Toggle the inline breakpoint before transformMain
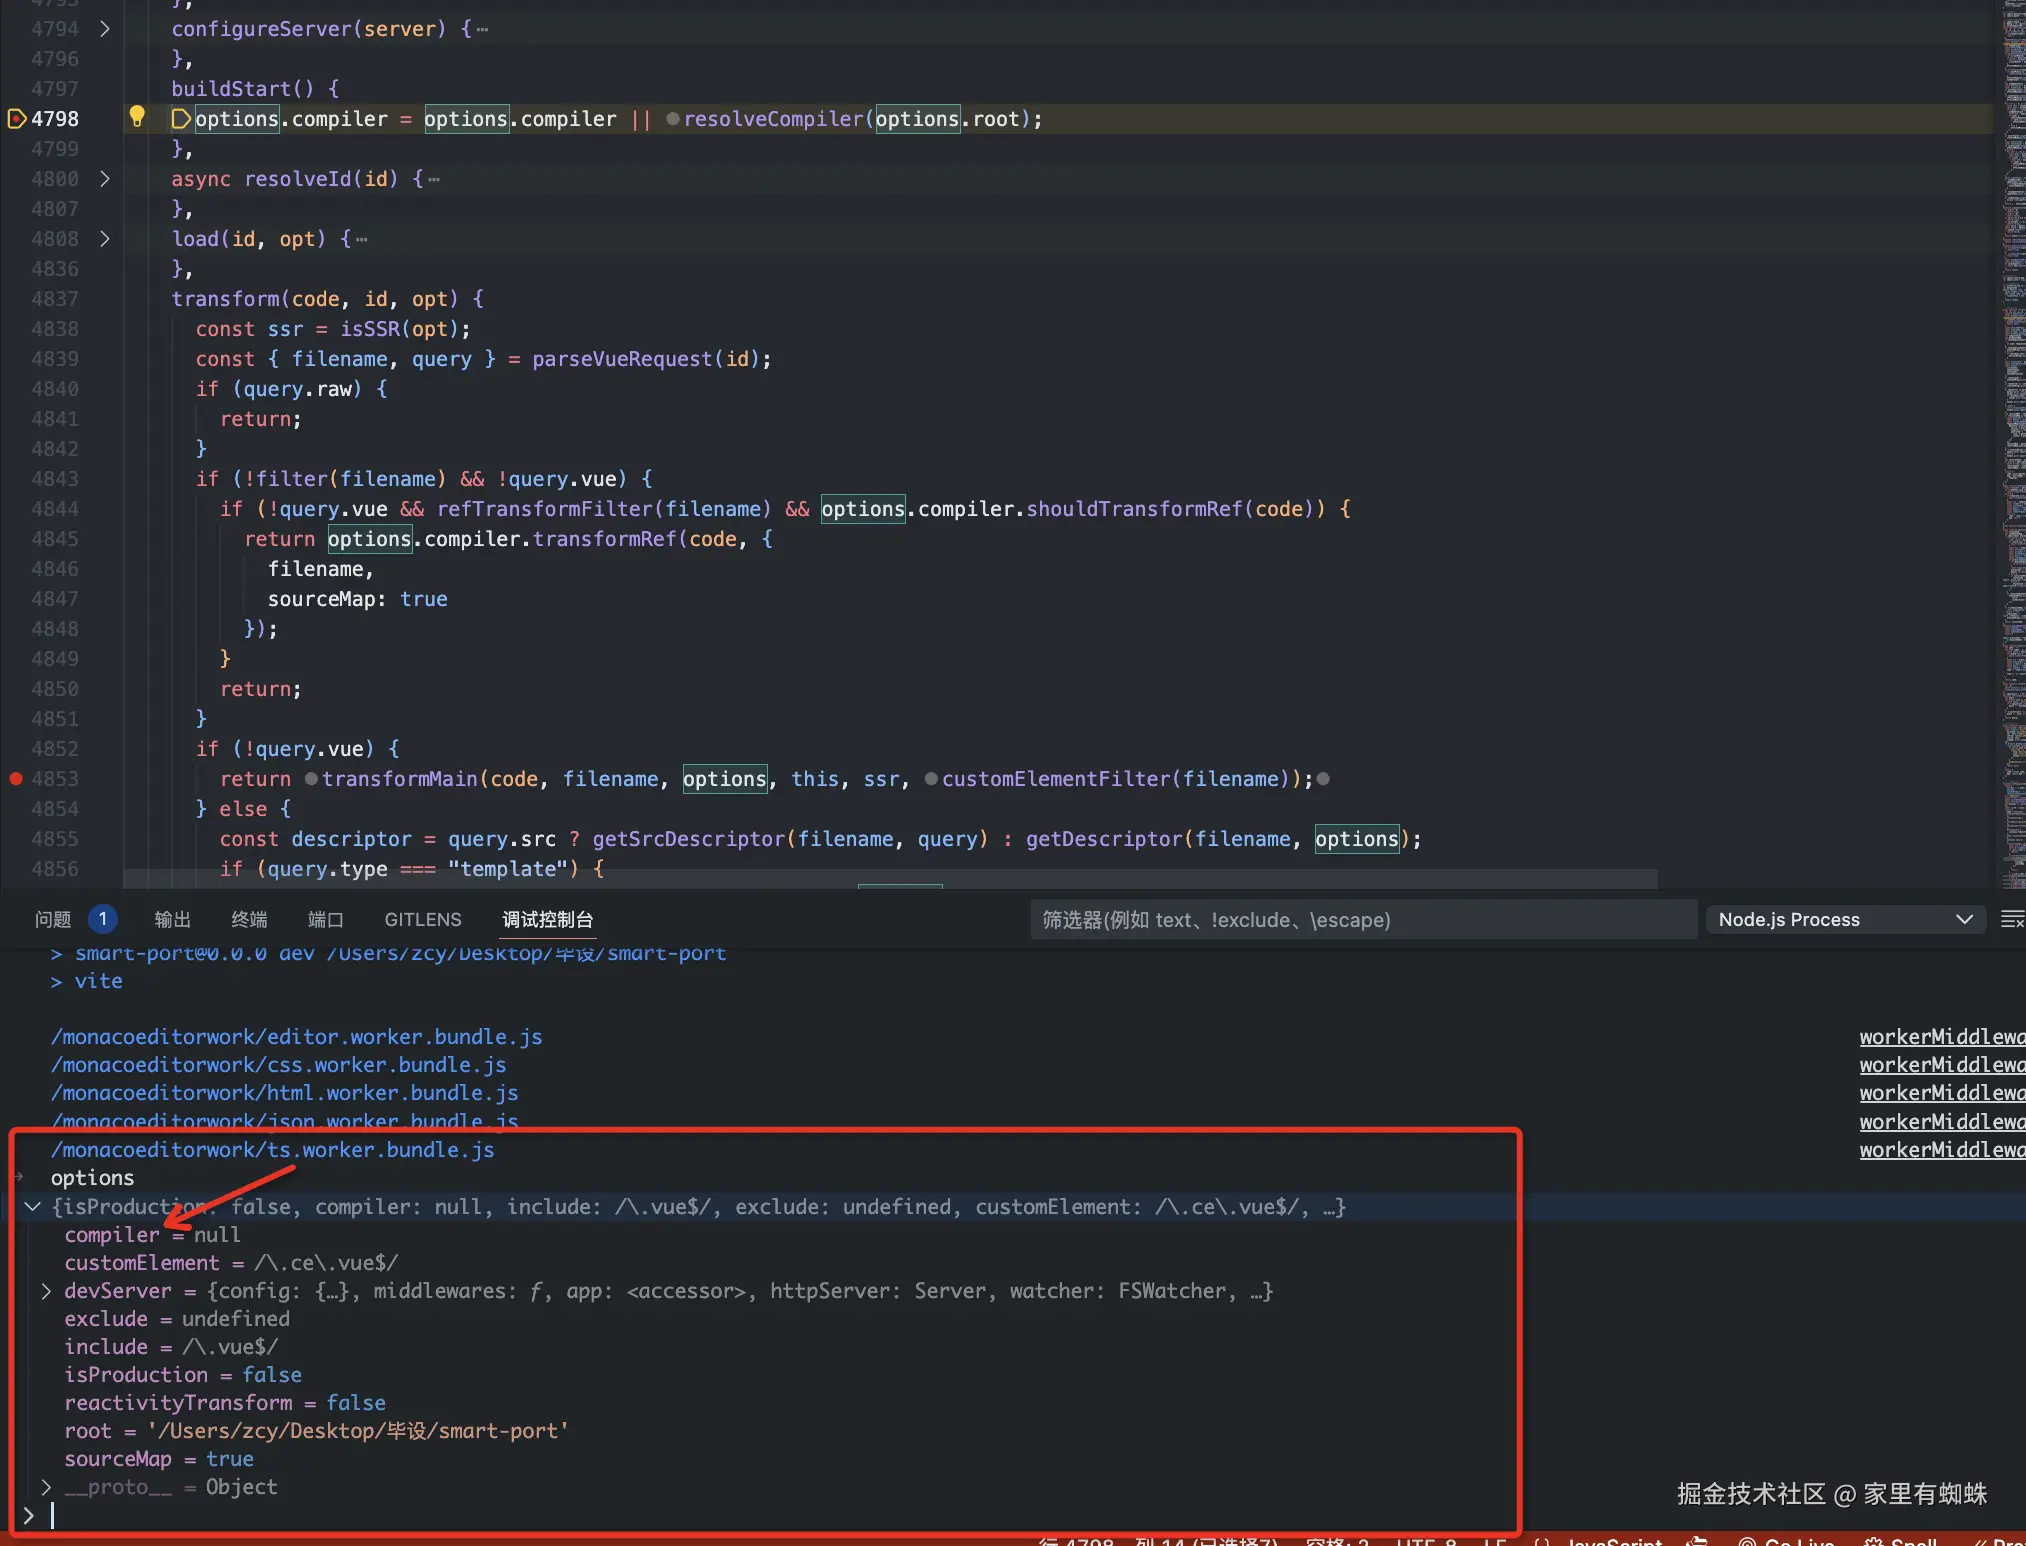Screen dimensions: 2026x1546 (x=311, y=779)
